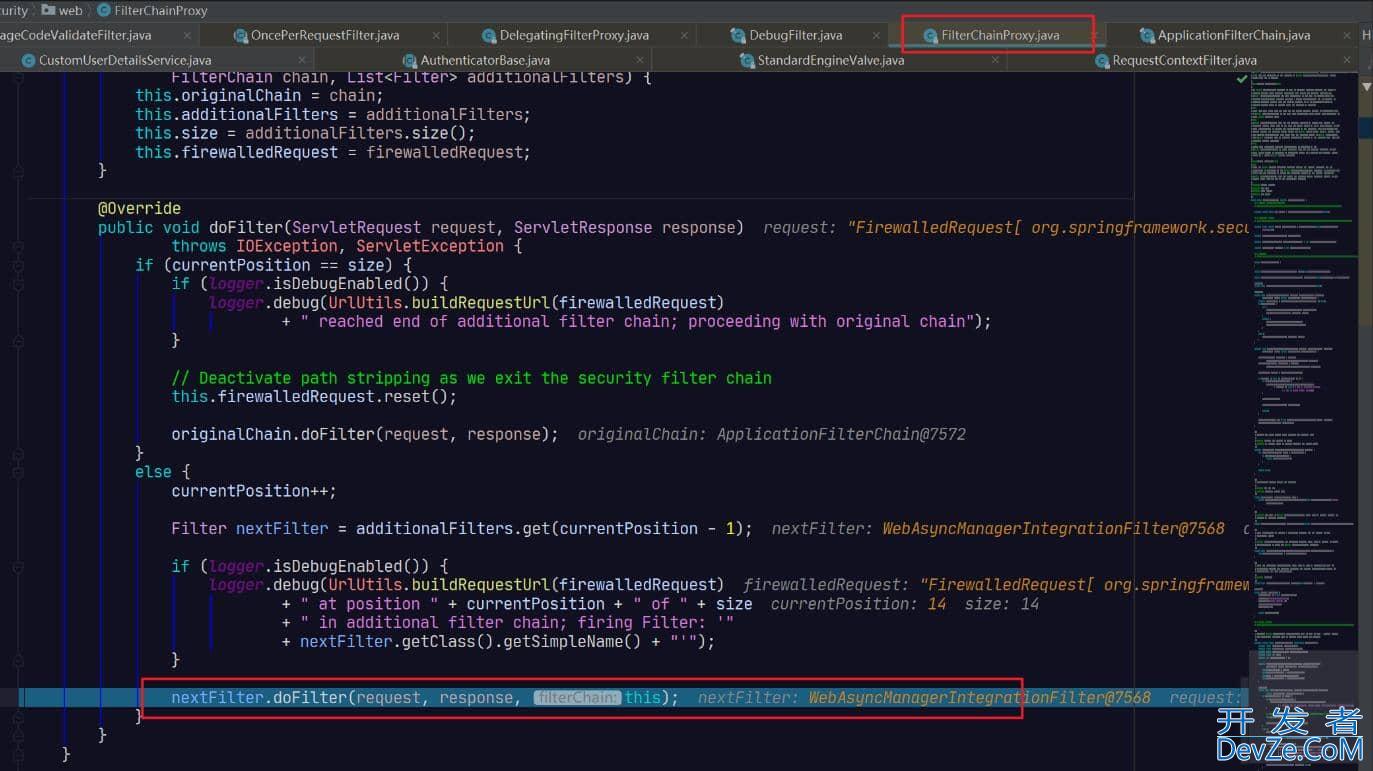Screen dimensions: 1373x771
Task: Click 'this.originalChain = chain;' line
Action: [259, 96]
